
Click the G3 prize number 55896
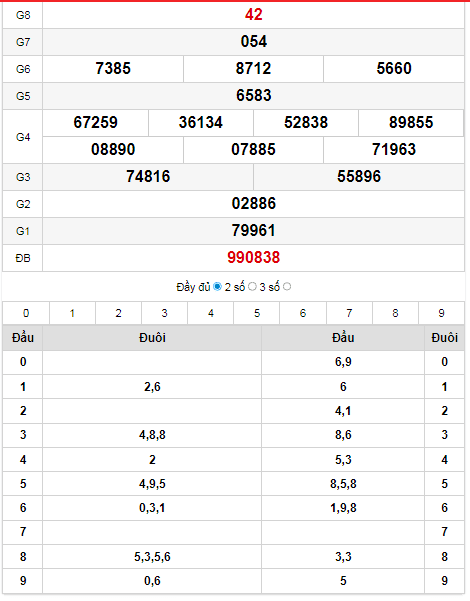tap(359, 177)
